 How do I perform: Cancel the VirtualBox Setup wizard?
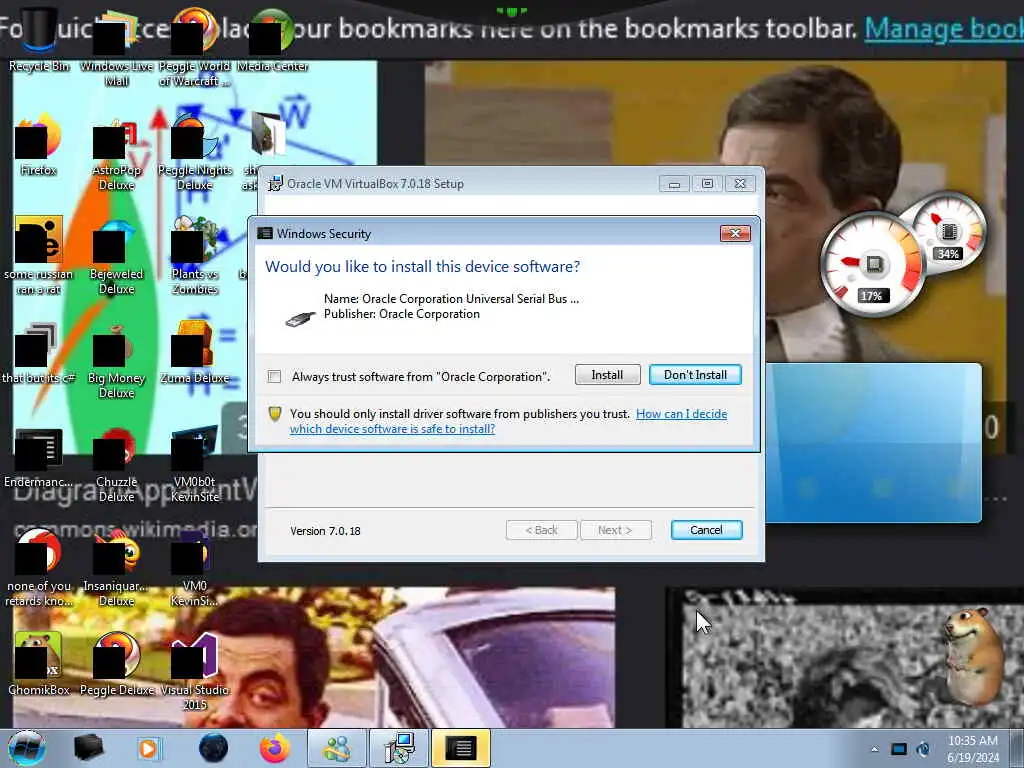point(706,530)
